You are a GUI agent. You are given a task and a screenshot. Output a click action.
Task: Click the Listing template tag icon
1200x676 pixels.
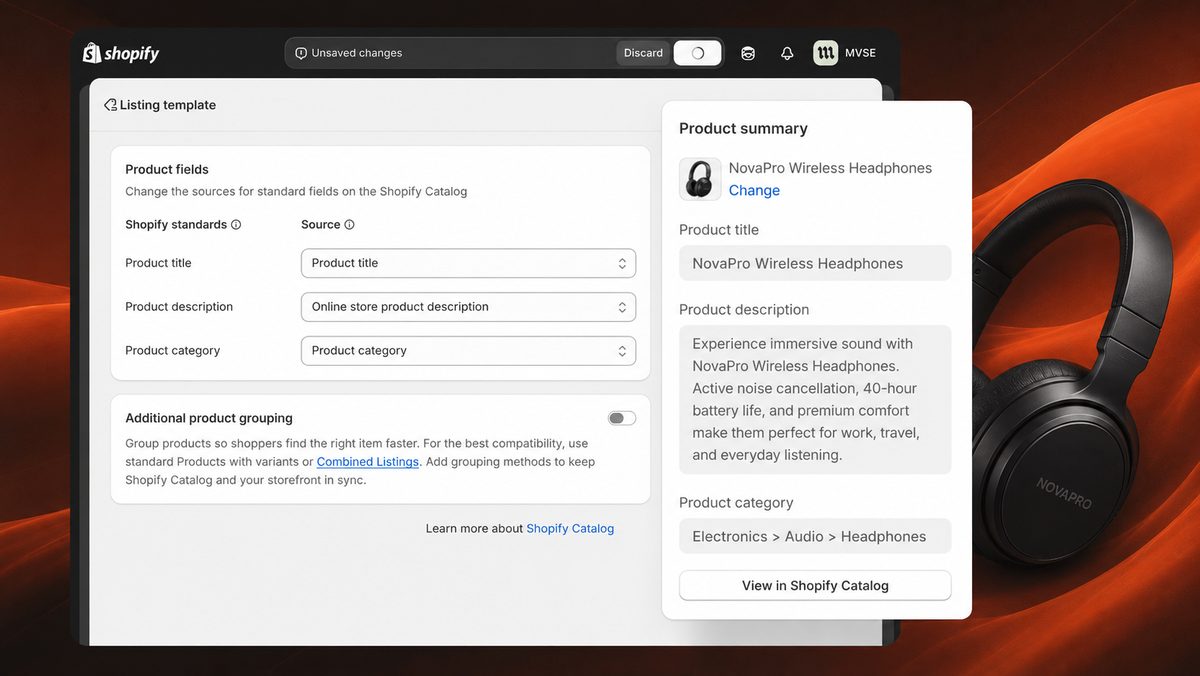110,105
